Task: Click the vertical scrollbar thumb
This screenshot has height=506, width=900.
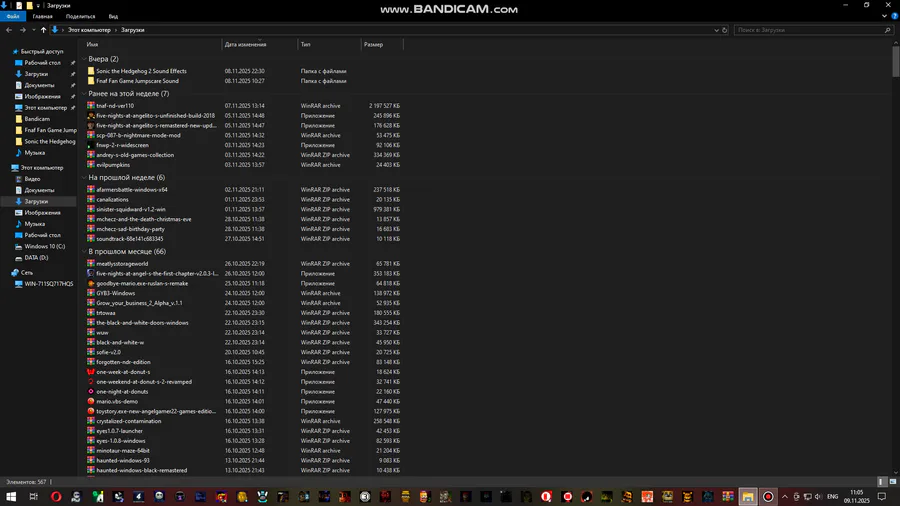Action: pos(896,60)
